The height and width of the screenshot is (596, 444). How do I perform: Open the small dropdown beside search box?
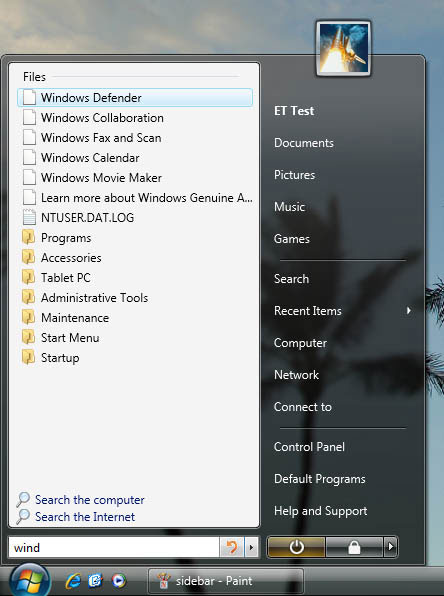point(251,548)
